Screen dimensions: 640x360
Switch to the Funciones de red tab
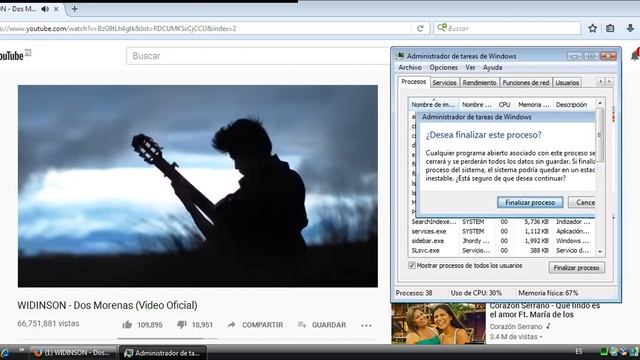[x=526, y=82]
